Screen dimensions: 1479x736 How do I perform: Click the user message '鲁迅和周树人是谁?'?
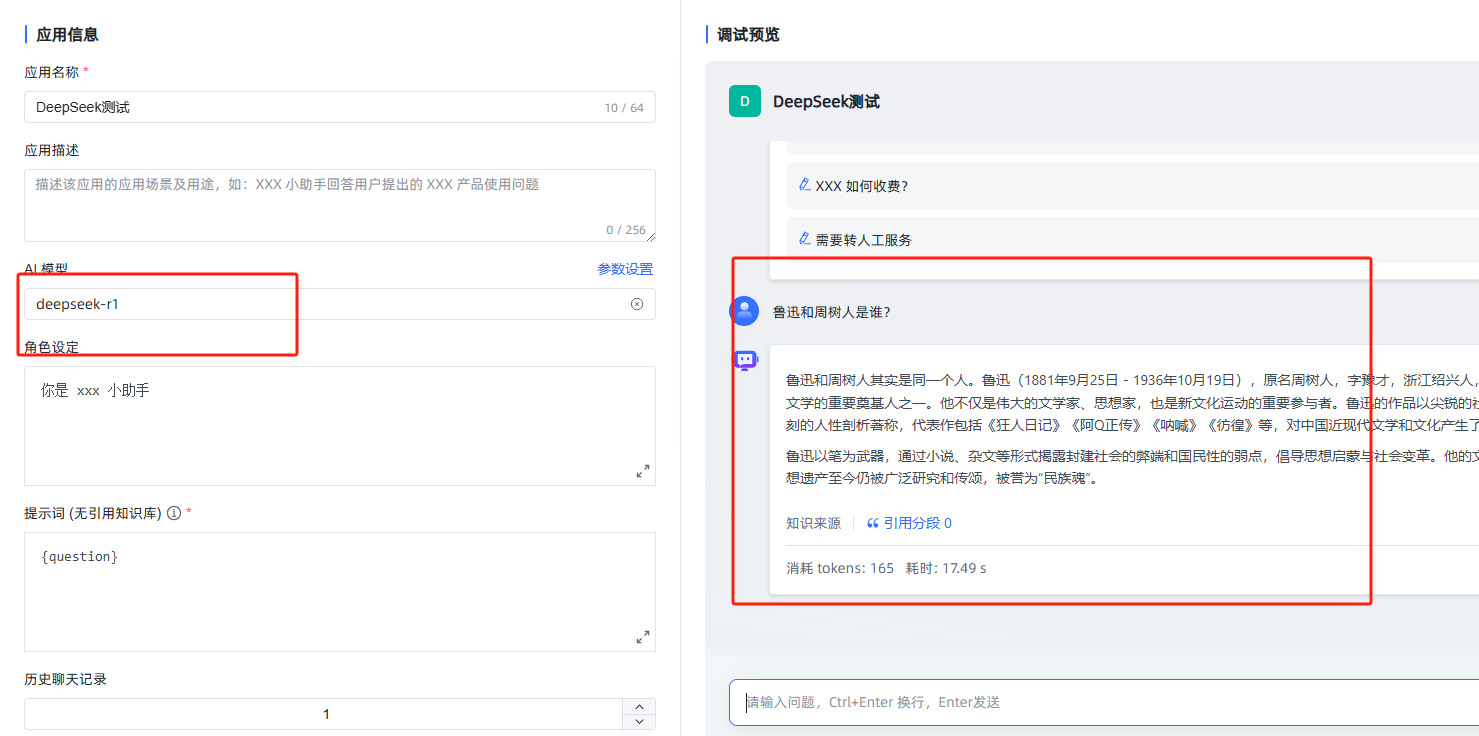point(831,312)
